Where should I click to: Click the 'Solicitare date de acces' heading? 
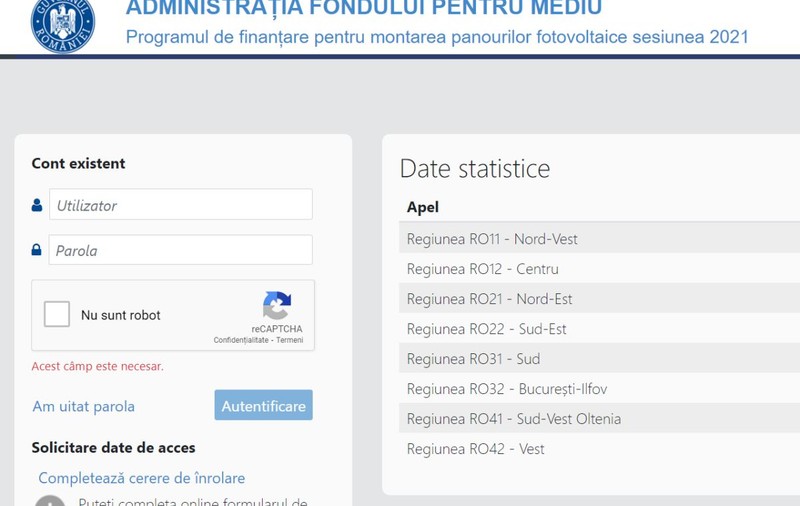(113, 447)
